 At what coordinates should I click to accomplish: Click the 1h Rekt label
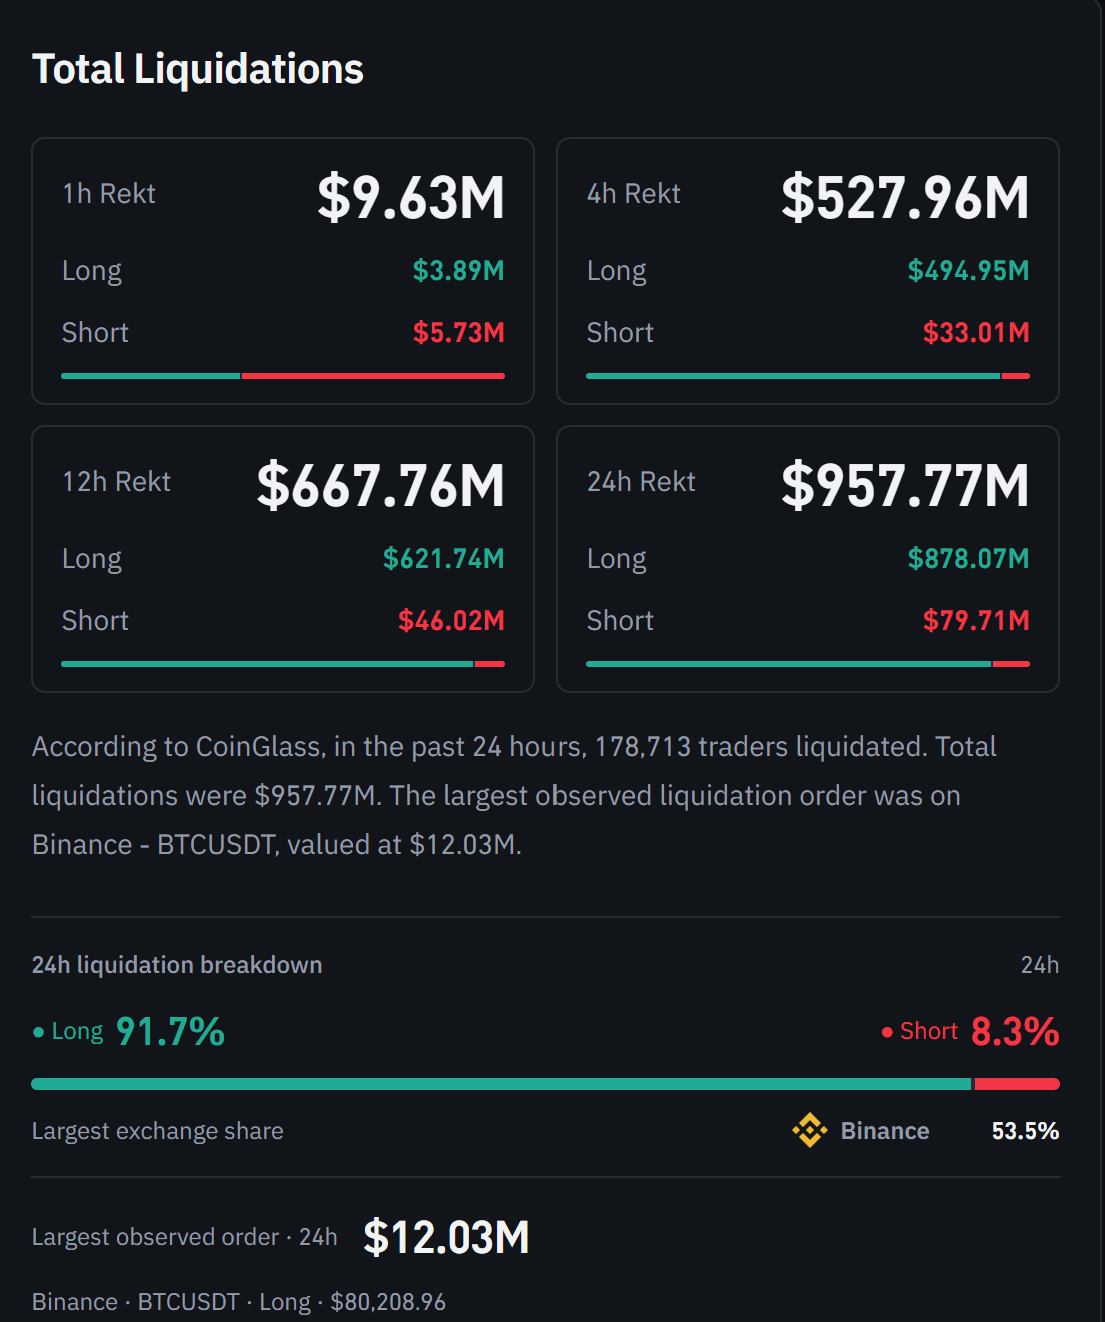coord(109,194)
